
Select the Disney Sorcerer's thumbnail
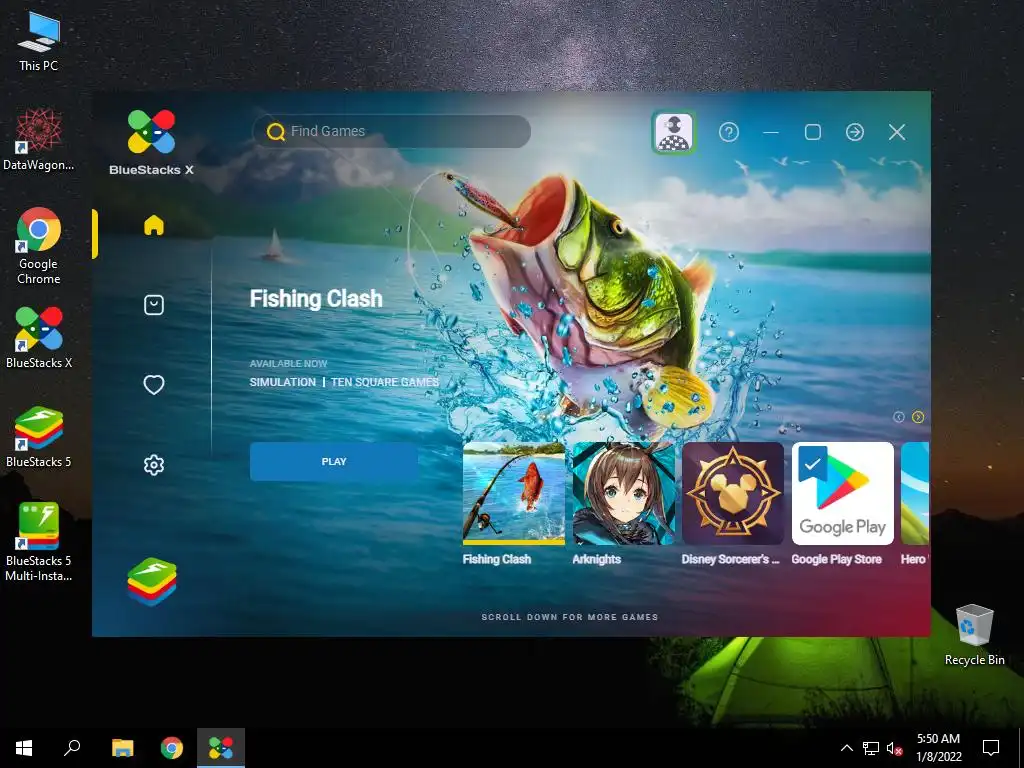pyautogui.click(x=733, y=494)
